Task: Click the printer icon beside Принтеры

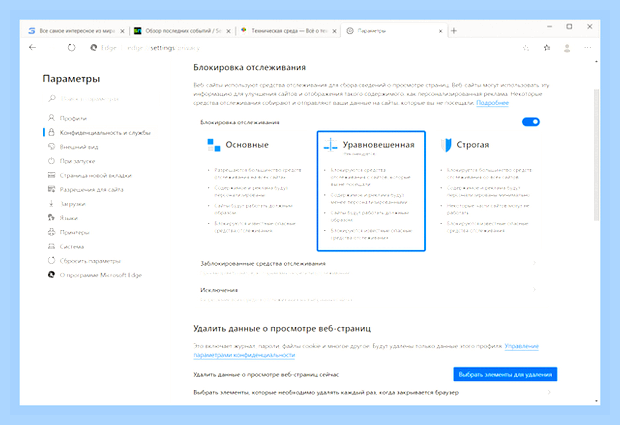Action: pos(51,232)
